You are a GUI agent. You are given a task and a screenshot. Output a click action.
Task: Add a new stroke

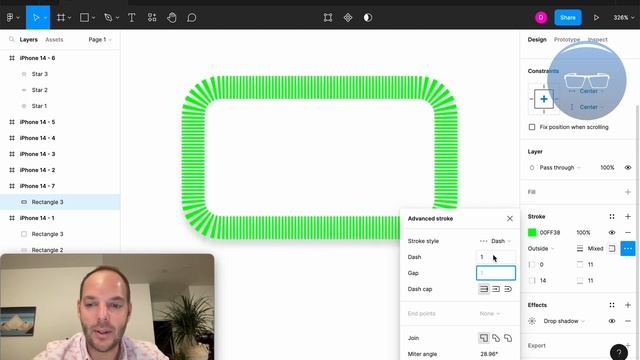(628, 216)
